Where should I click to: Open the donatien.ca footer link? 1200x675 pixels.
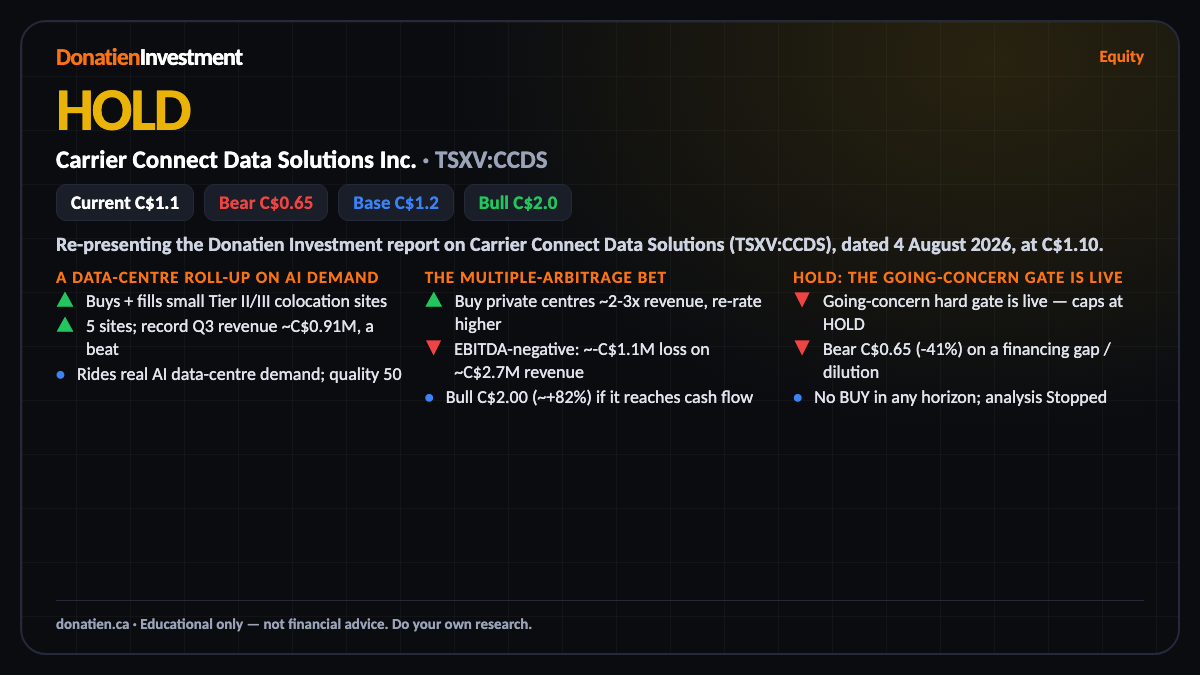(x=92, y=624)
